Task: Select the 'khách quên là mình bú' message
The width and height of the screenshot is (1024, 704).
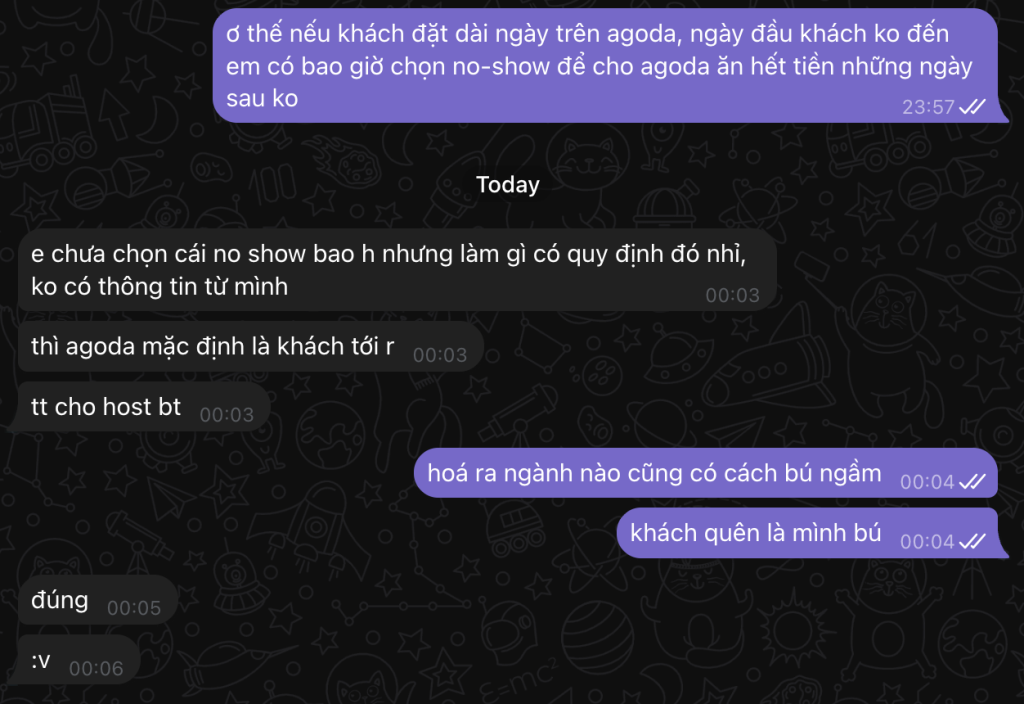Action: pyautogui.click(x=755, y=533)
